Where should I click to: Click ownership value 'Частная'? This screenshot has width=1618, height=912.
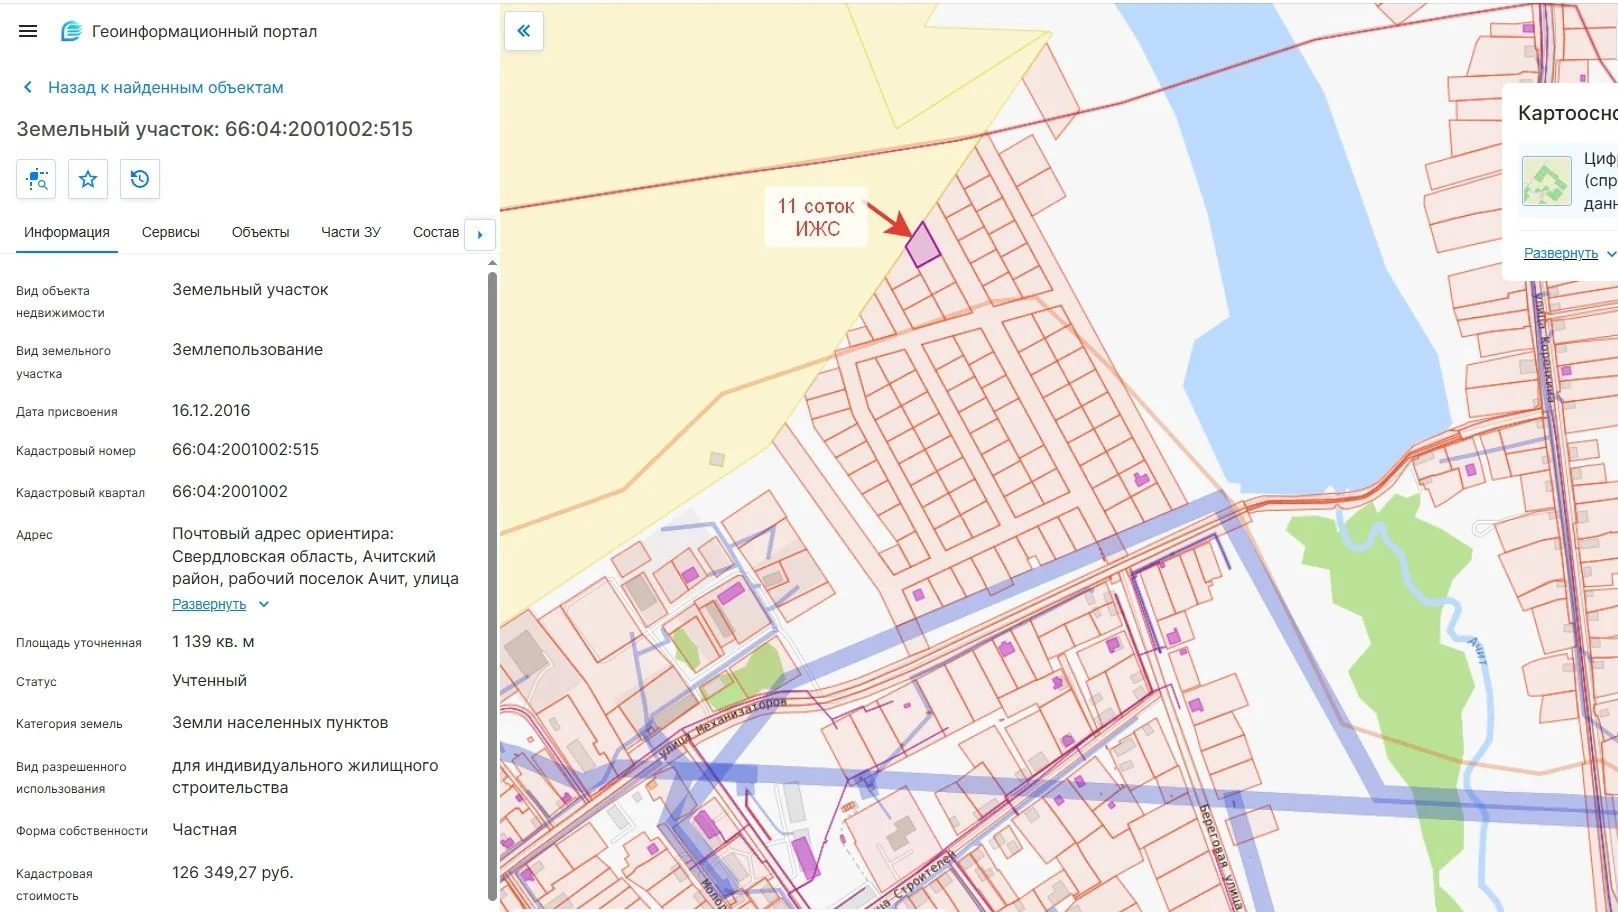click(204, 830)
